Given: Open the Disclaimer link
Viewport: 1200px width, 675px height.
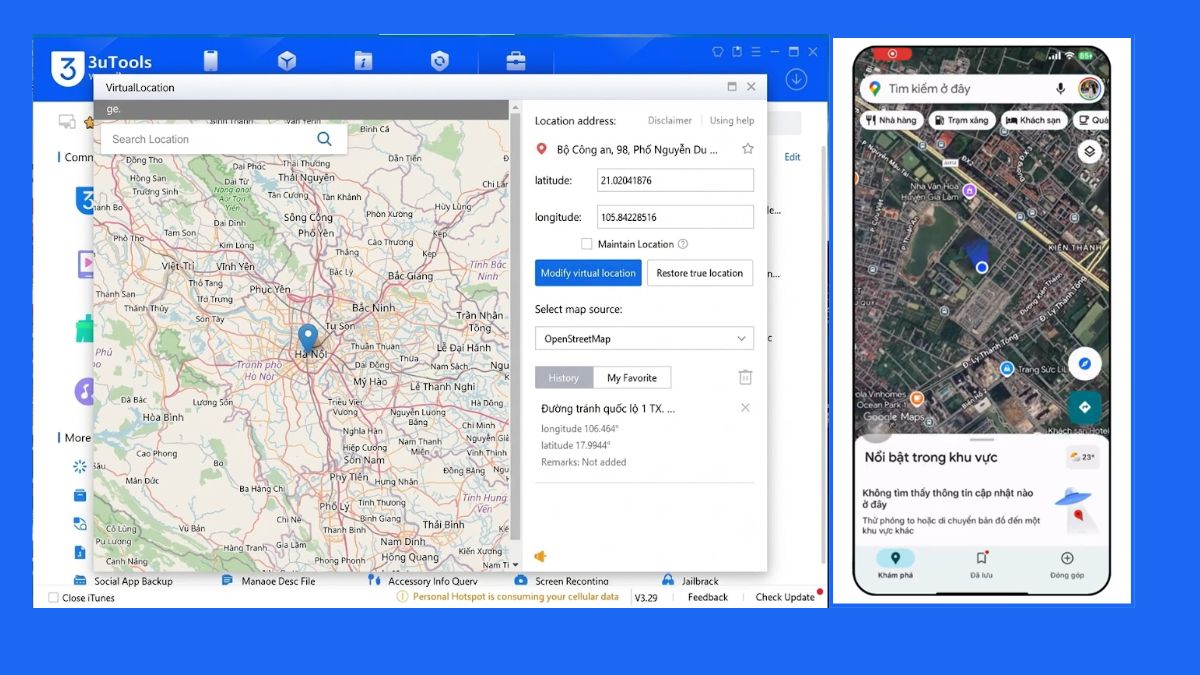Looking at the screenshot, I should (x=670, y=121).
